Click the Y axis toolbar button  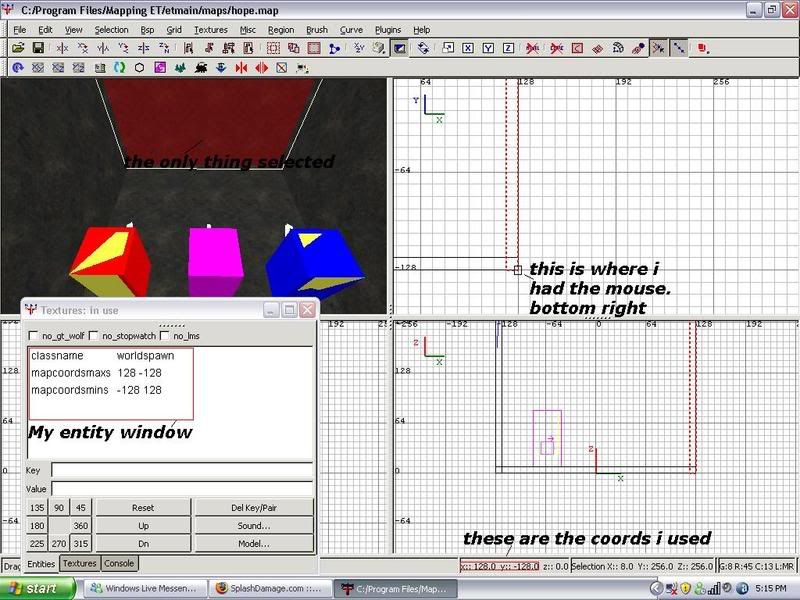point(487,48)
